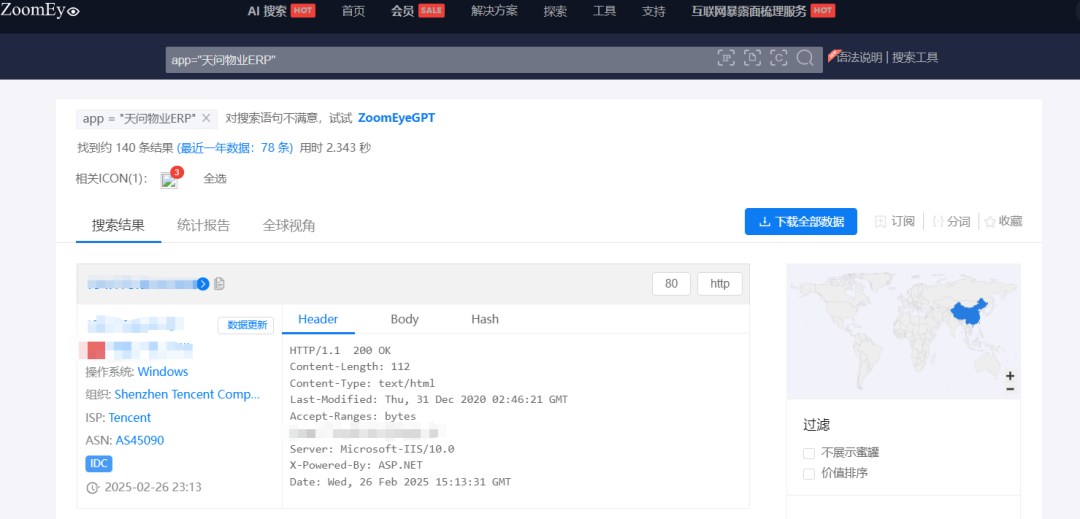Open 支持 menu item
This screenshot has width=1080, height=519.
point(654,11)
